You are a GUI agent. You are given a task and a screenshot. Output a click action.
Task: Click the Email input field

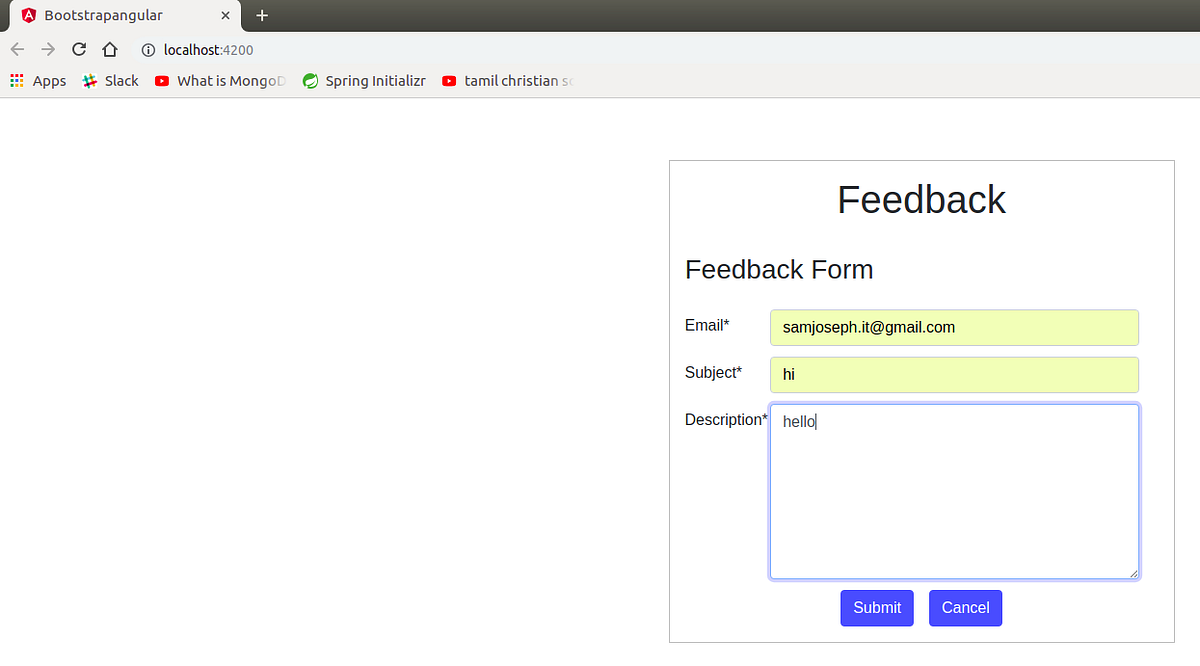tap(954, 327)
